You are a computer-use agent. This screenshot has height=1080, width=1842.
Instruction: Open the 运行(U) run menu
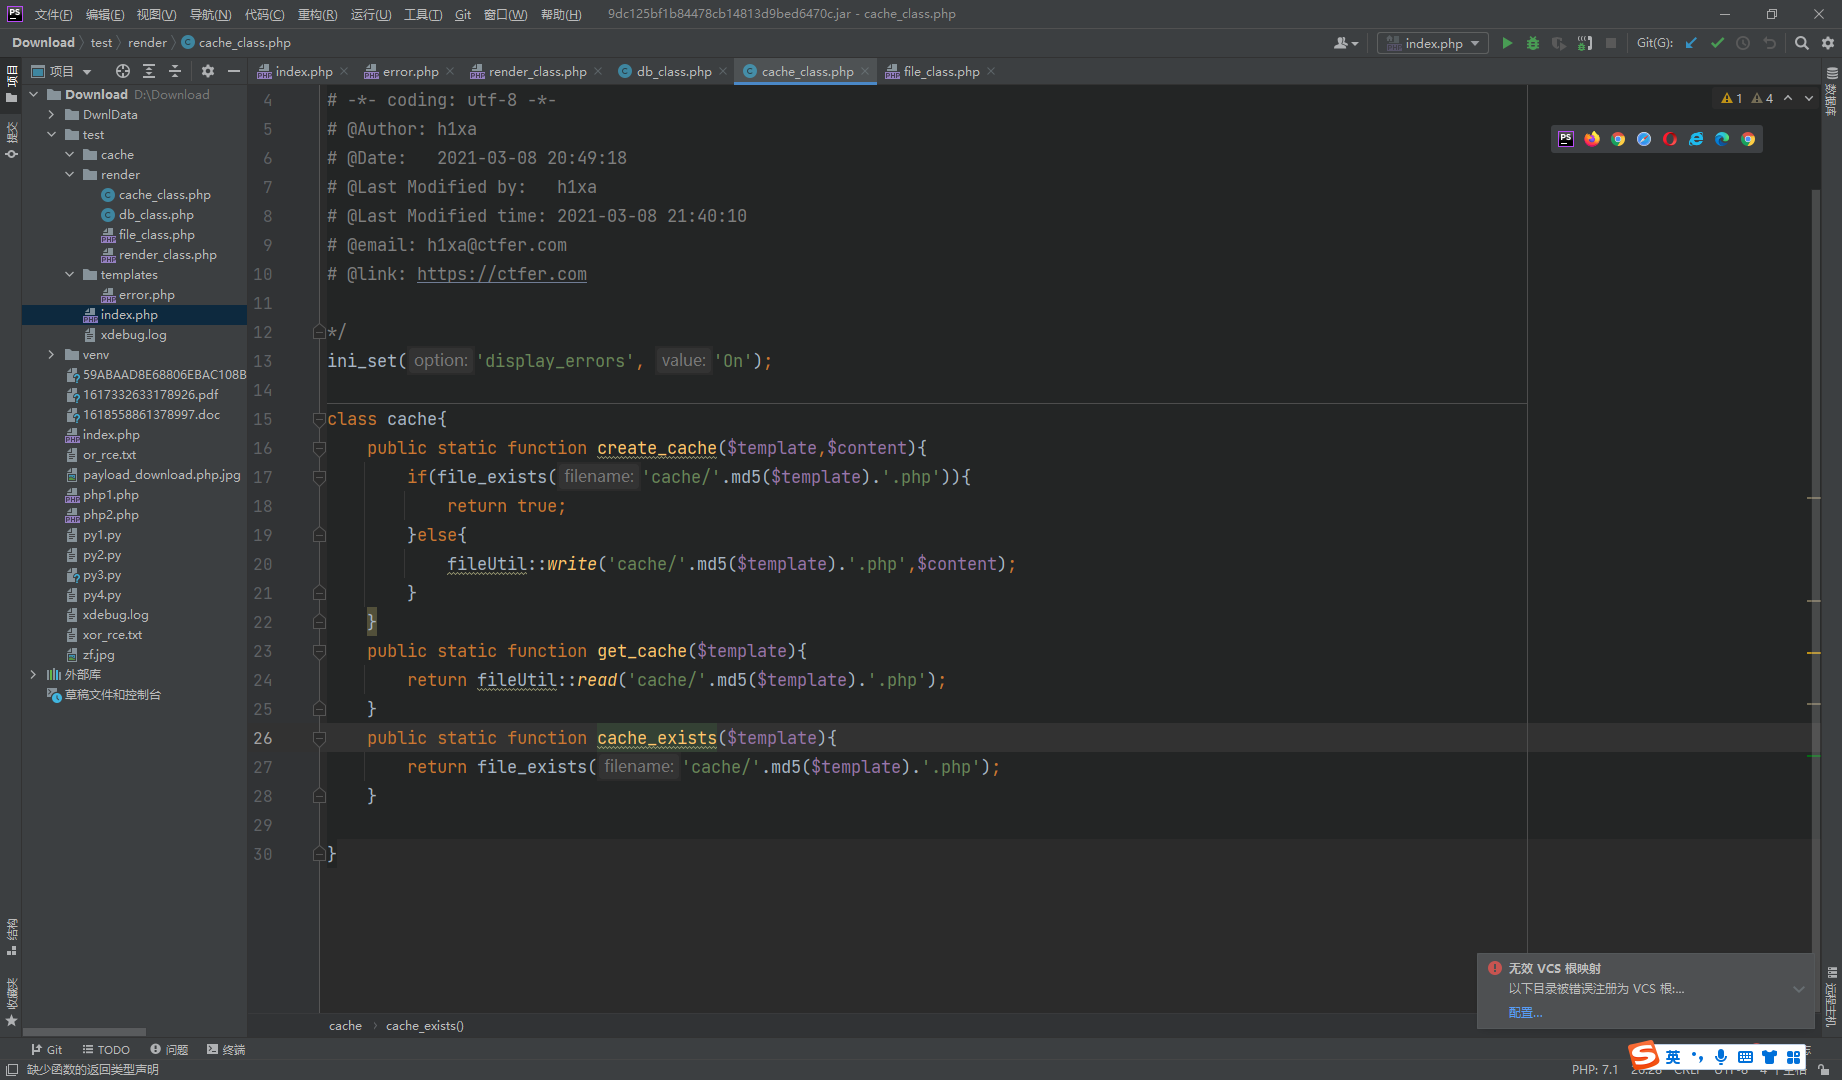click(371, 14)
